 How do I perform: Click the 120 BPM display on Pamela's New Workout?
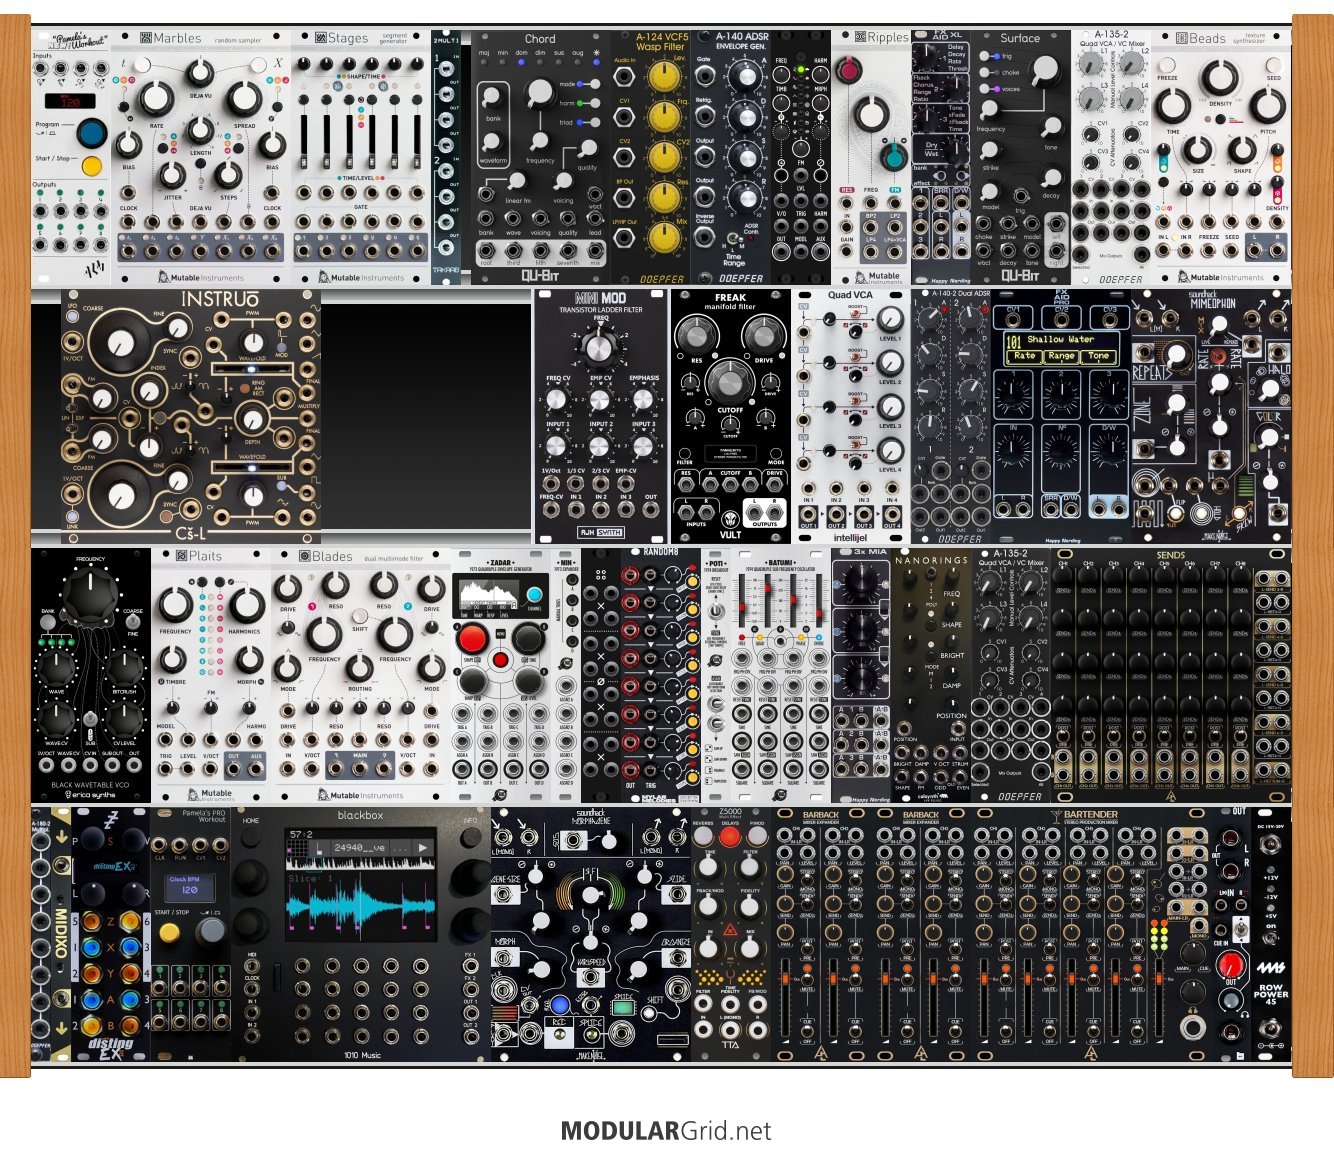click(71, 101)
